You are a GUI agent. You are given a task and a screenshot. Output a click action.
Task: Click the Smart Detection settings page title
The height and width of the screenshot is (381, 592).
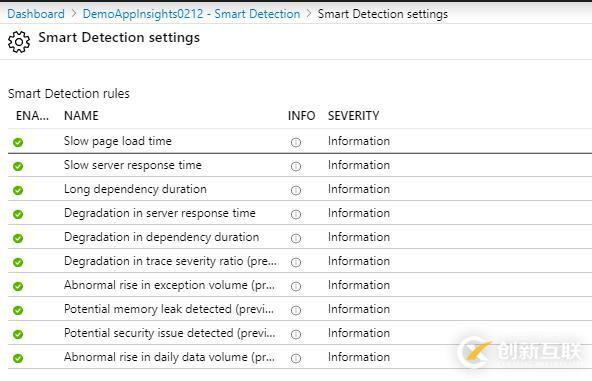[119, 38]
